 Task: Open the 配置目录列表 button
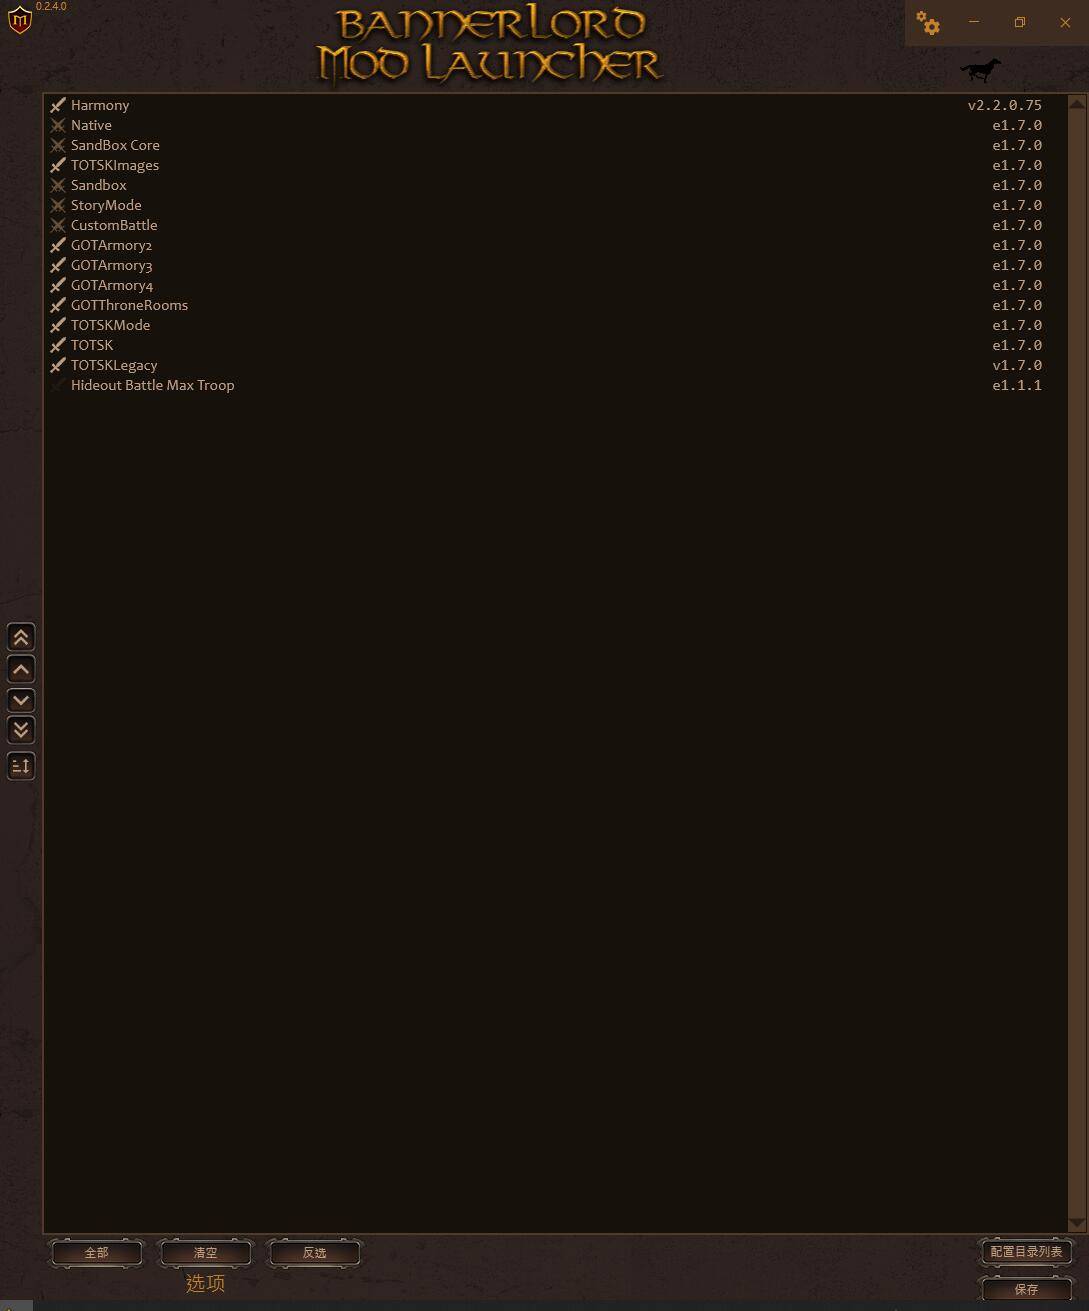point(1026,1252)
